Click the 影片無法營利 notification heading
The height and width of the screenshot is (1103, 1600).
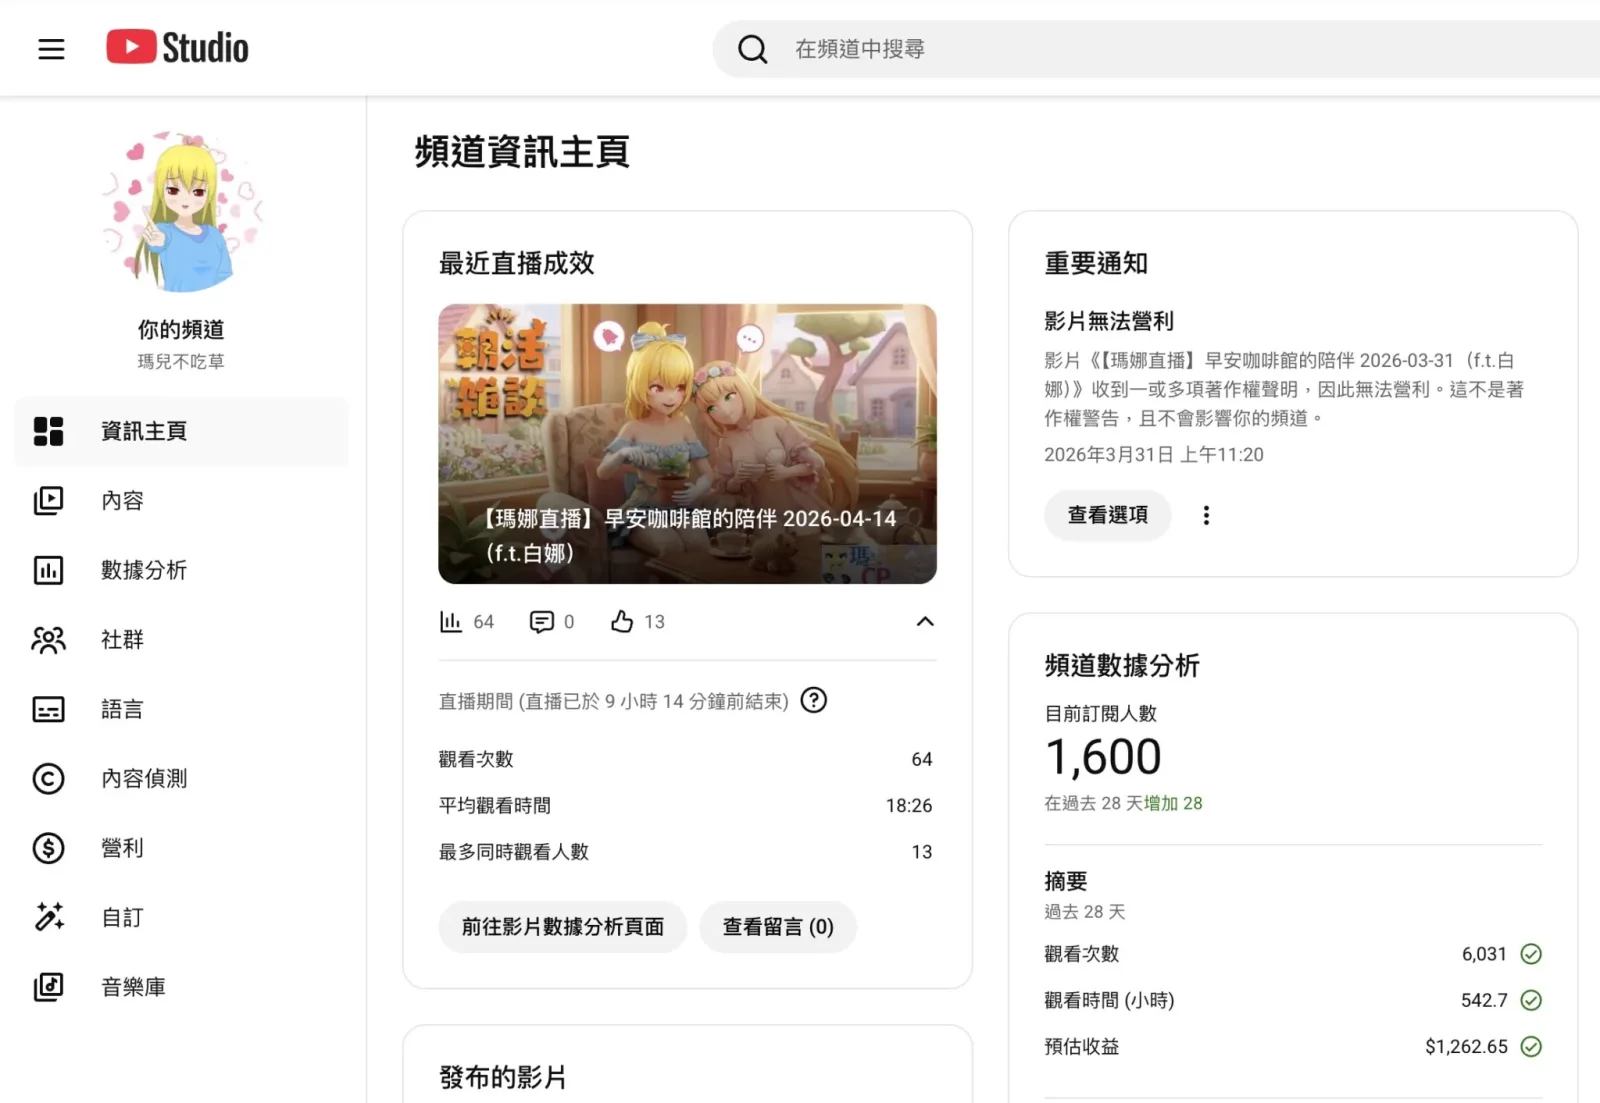point(1109,321)
